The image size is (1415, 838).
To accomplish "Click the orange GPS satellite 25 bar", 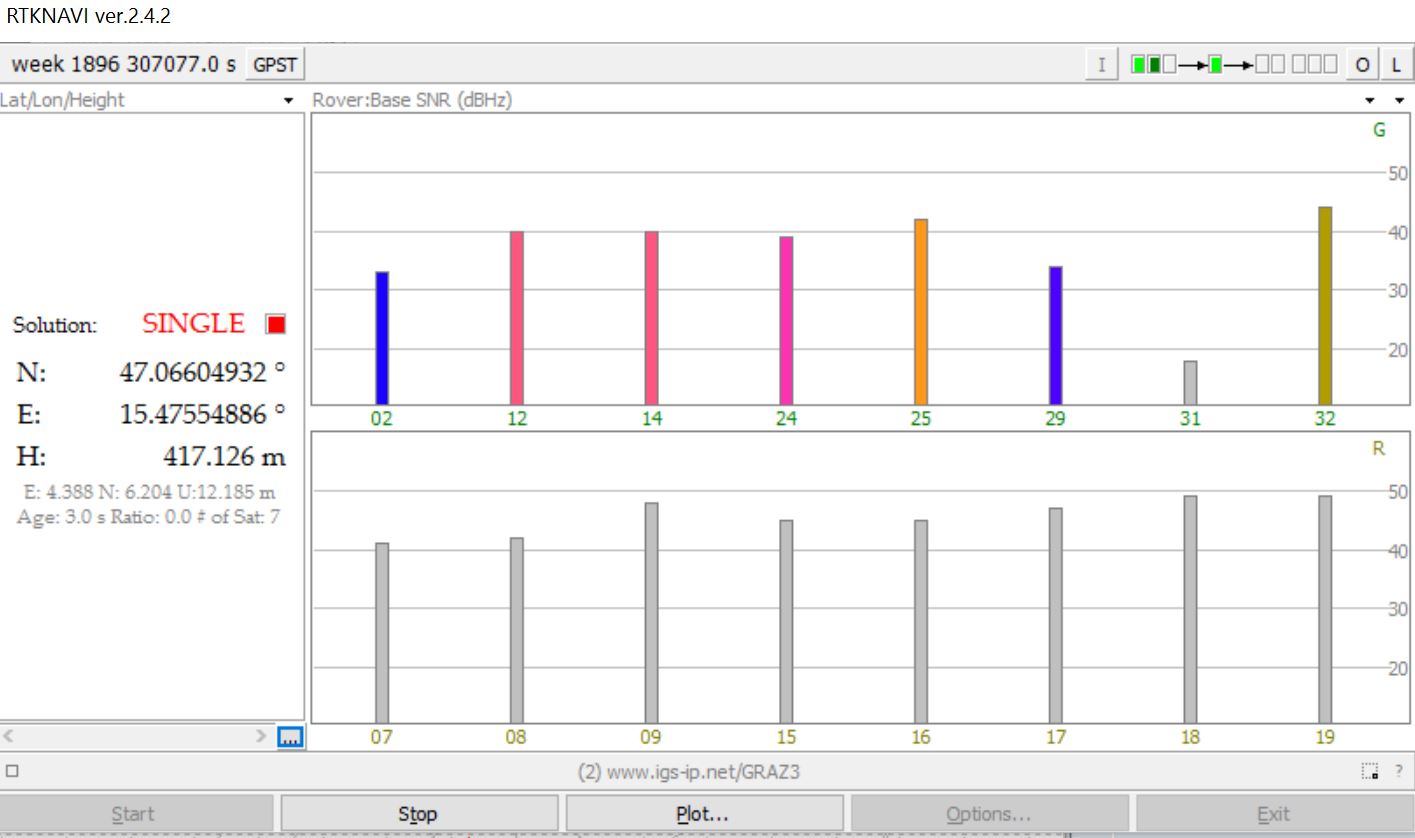I will pos(921,311).
